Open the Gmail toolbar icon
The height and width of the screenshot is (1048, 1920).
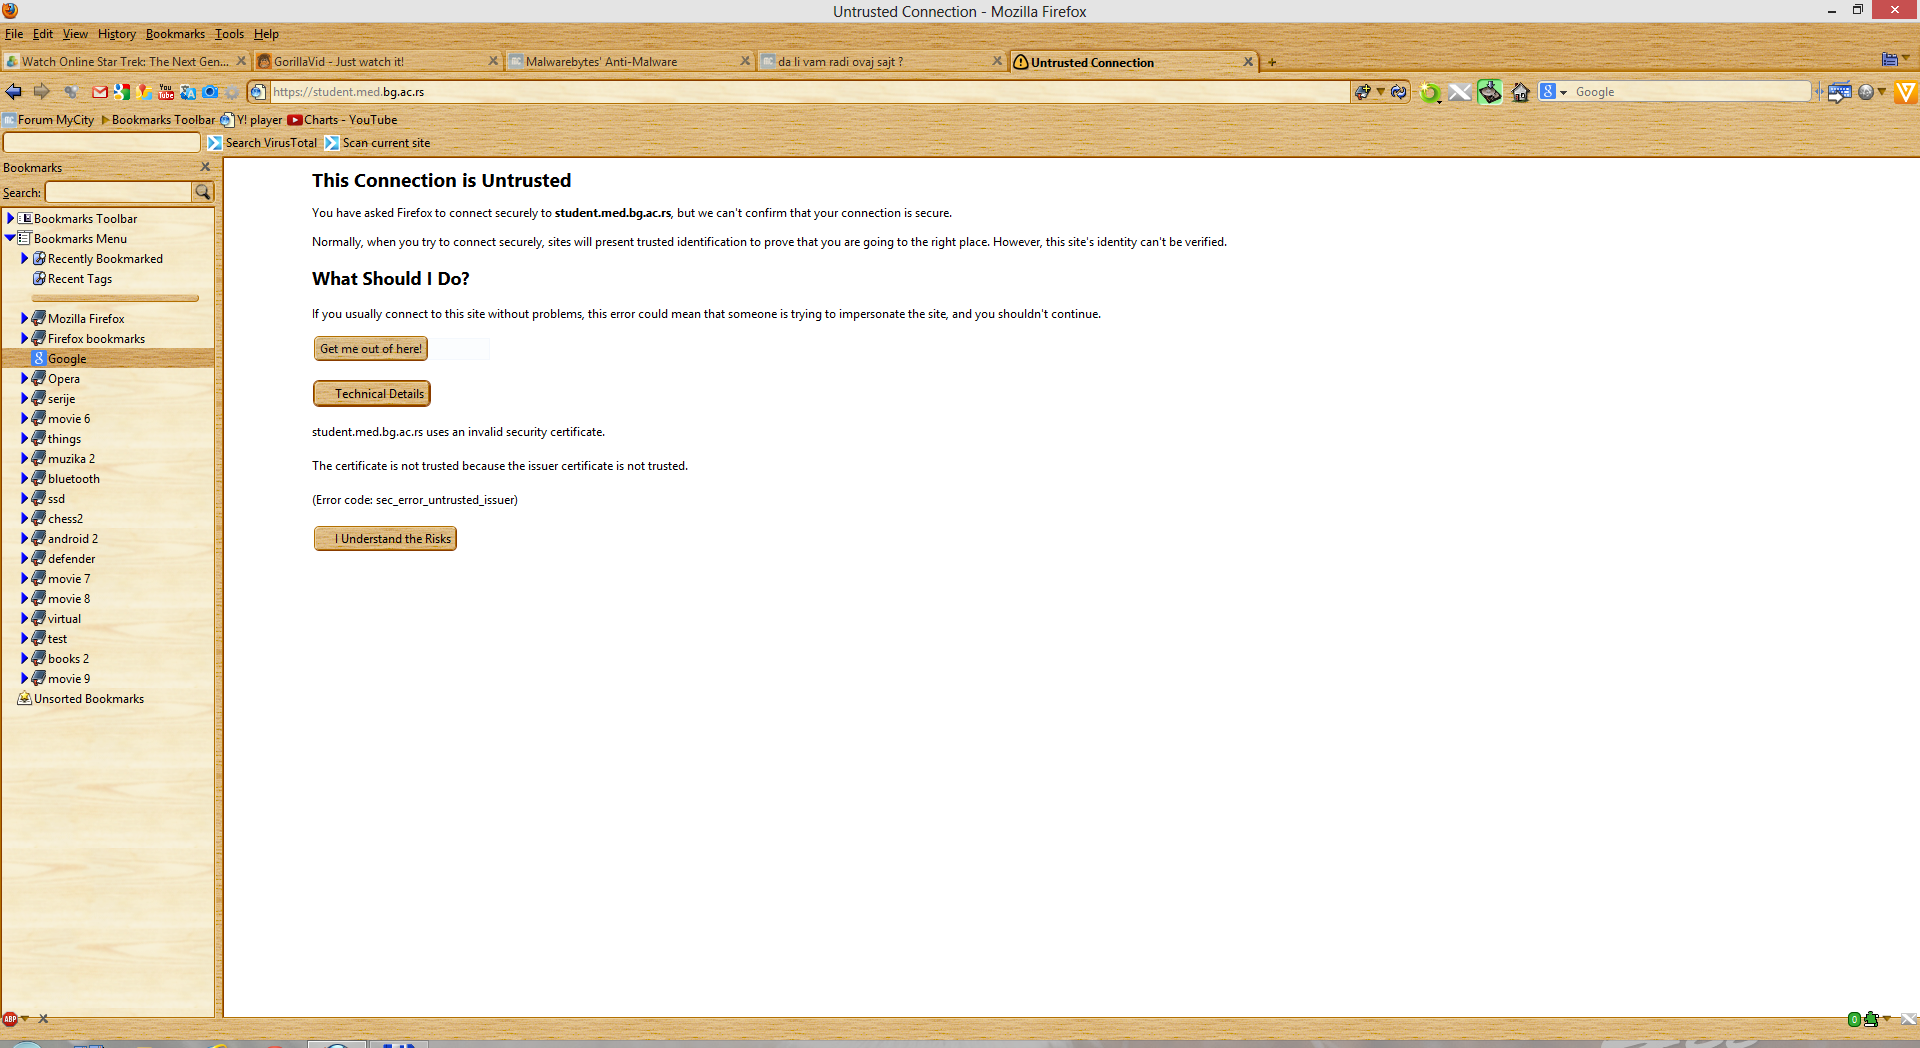coord(100,92)
